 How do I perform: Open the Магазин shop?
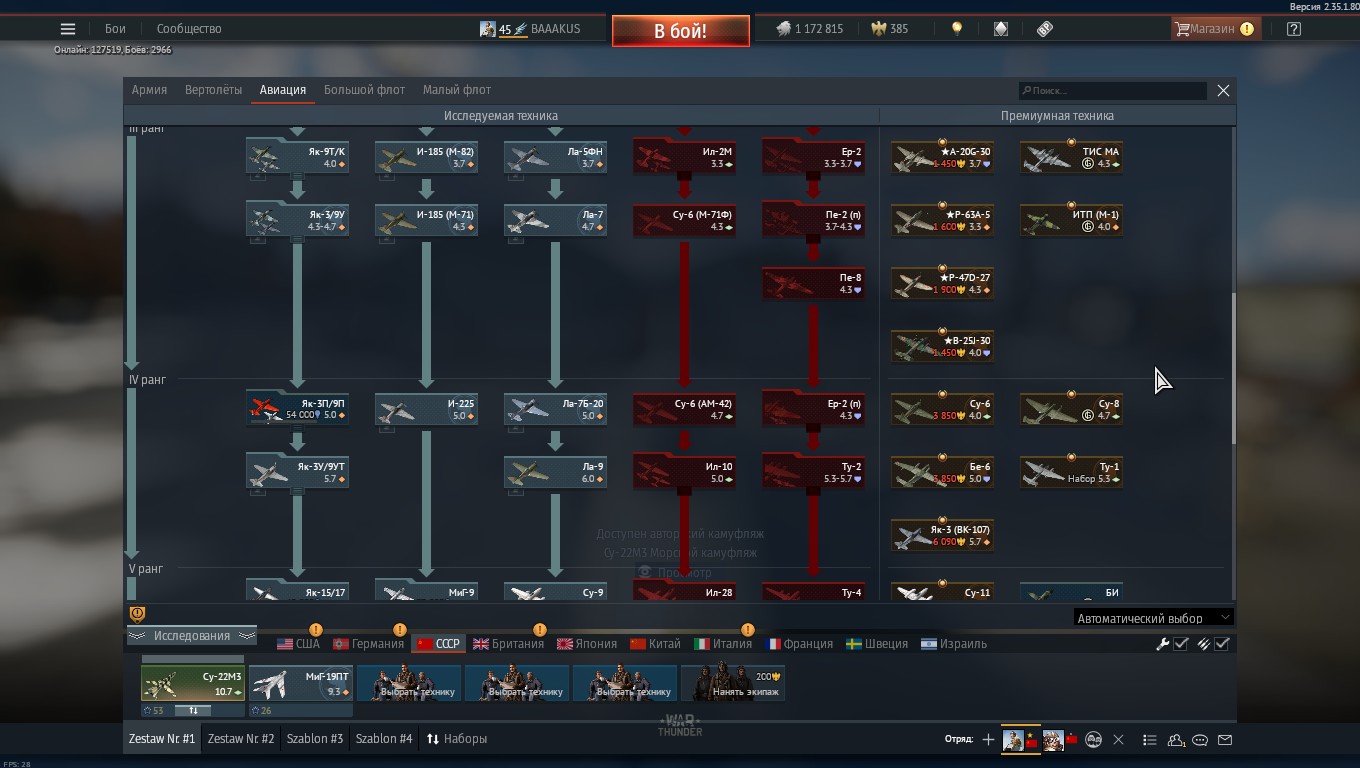point(1214,29)
